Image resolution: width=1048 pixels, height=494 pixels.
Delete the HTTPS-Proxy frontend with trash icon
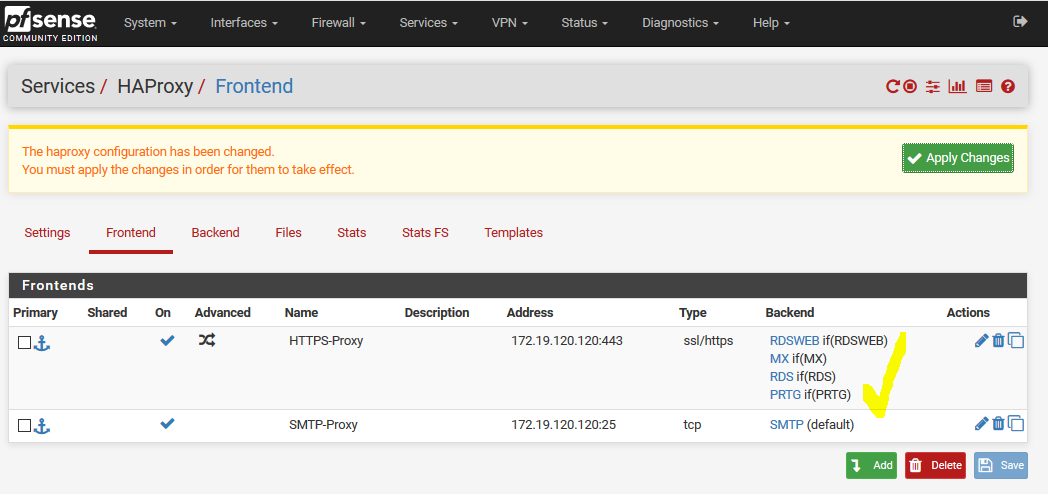click(999, 340)
